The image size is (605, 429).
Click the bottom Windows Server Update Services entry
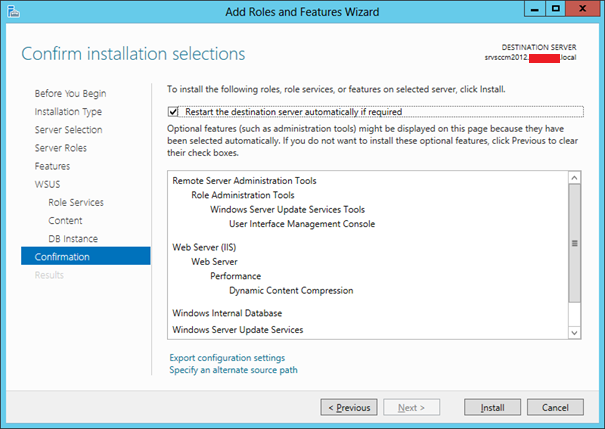click(x=238, y=330)
